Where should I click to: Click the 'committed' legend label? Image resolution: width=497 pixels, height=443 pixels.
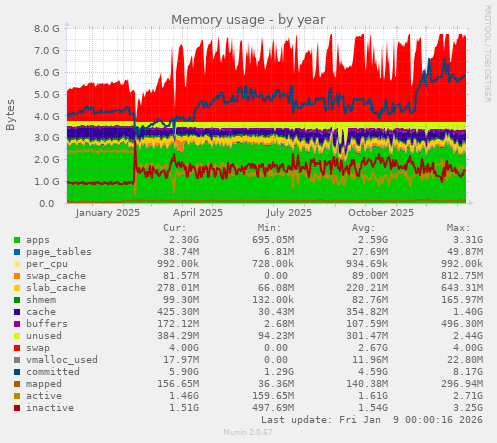[53, 372]
